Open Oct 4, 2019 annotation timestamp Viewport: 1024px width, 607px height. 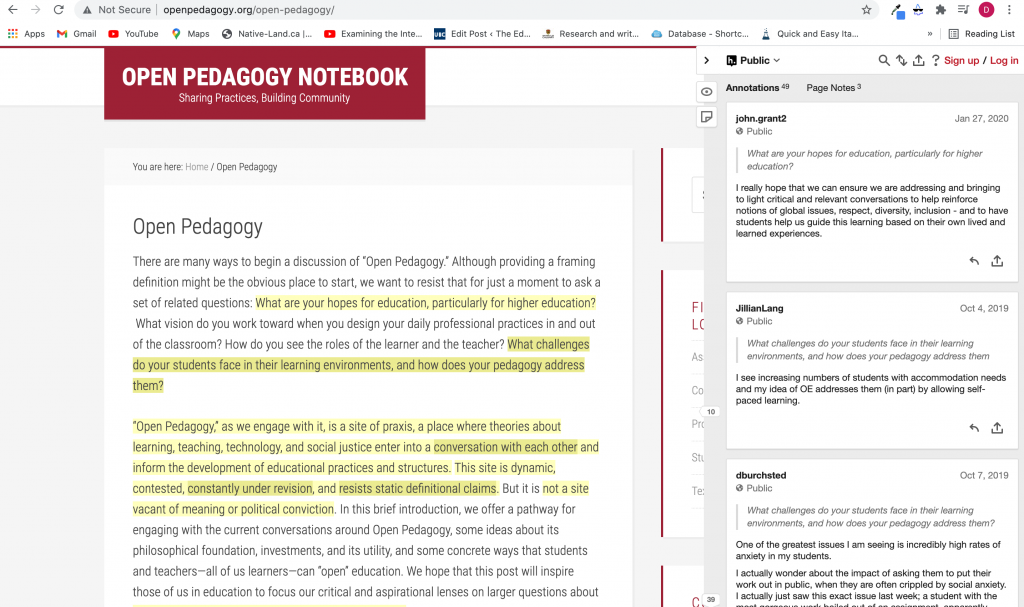tap(984, 308)
